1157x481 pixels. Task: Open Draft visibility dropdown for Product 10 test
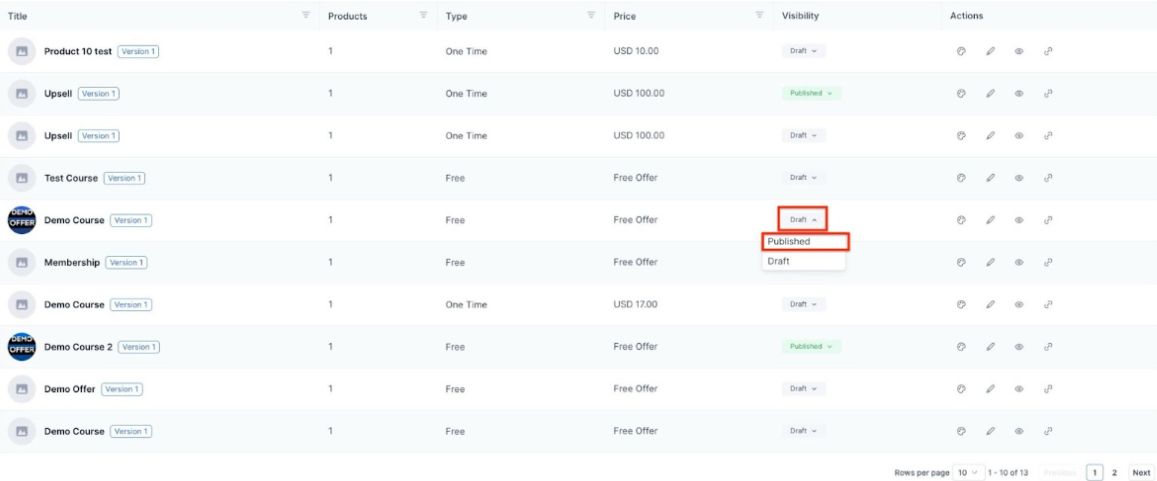click(x=803, y=52)
